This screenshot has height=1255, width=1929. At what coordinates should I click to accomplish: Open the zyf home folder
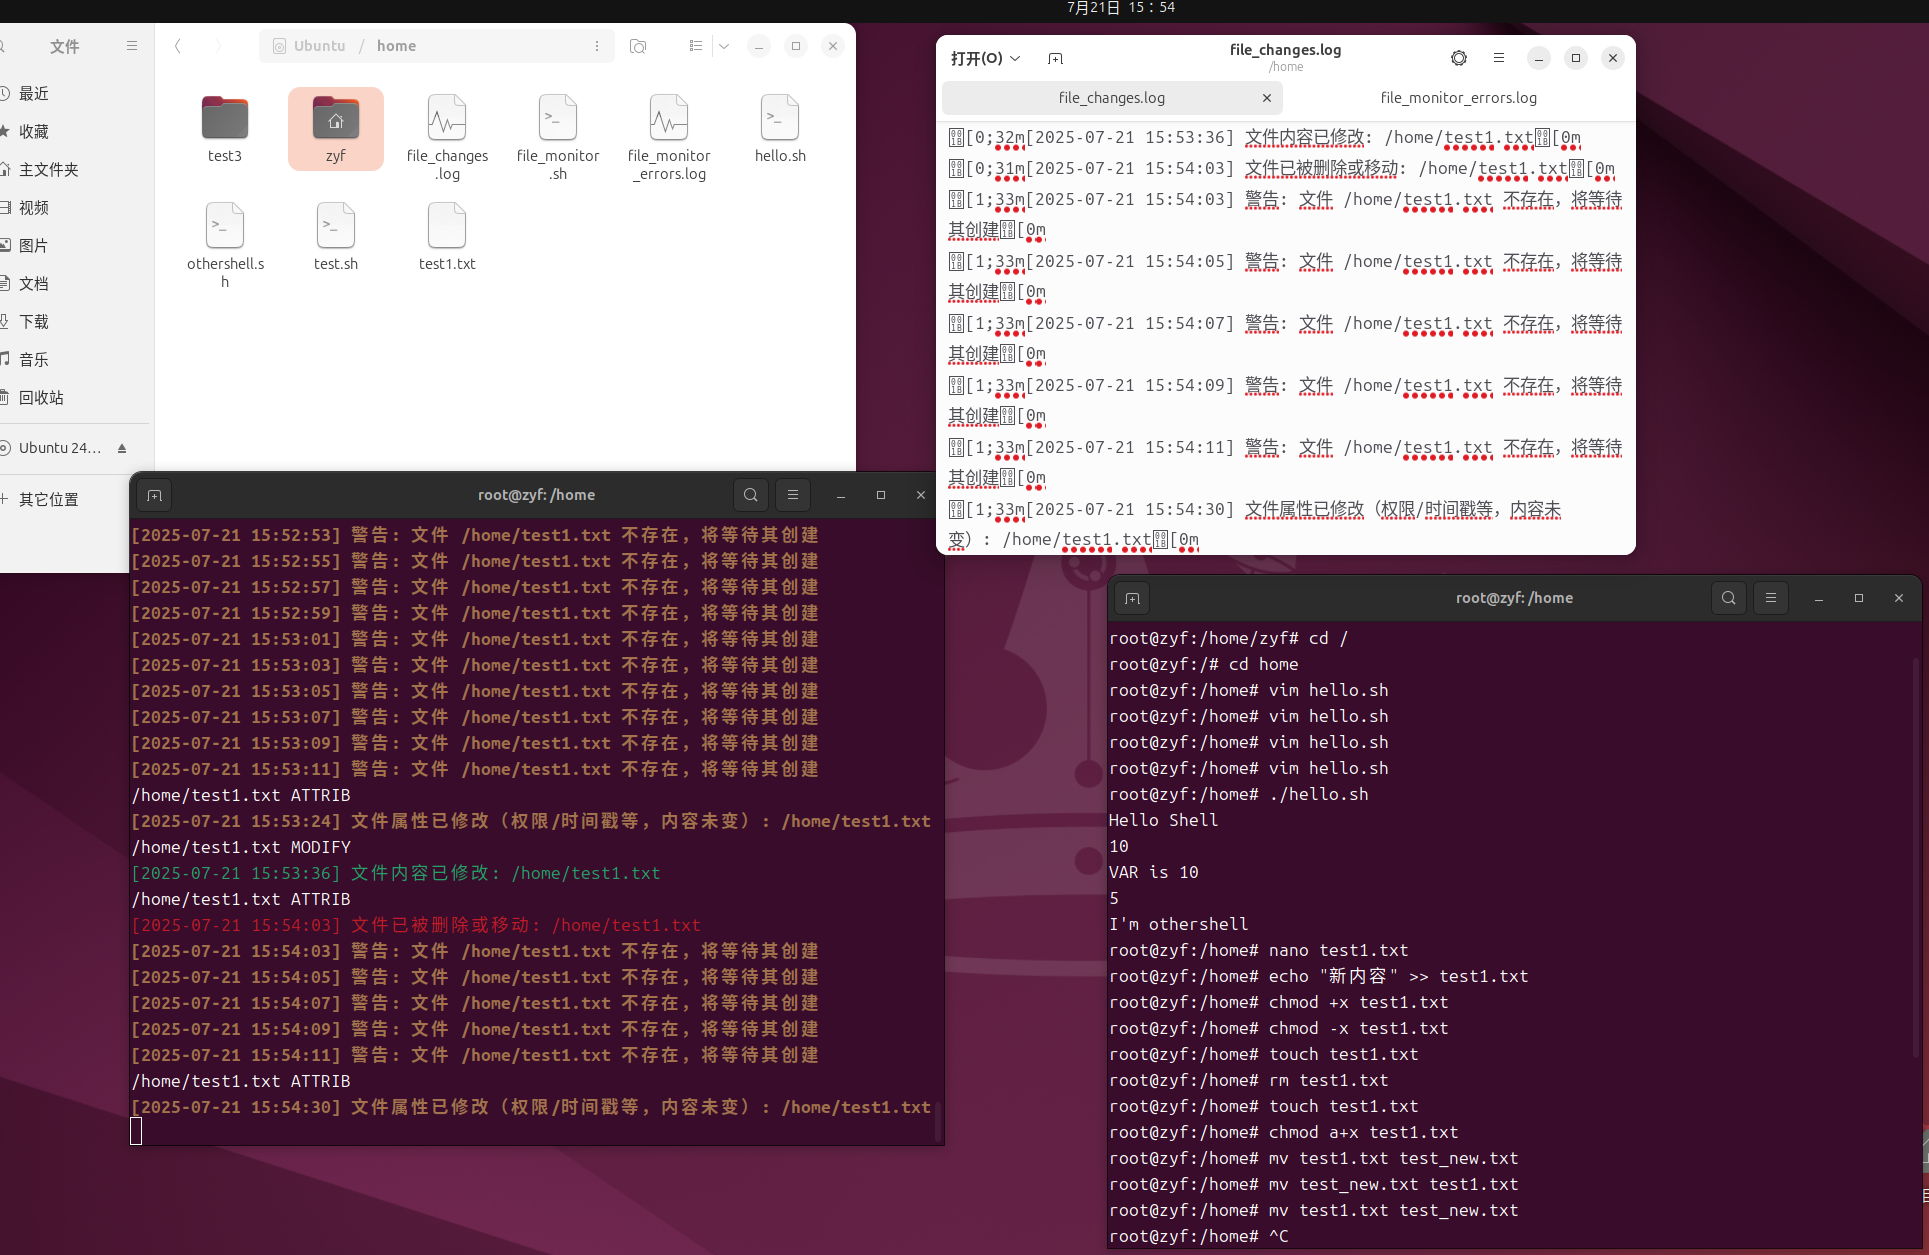point(335,120)
